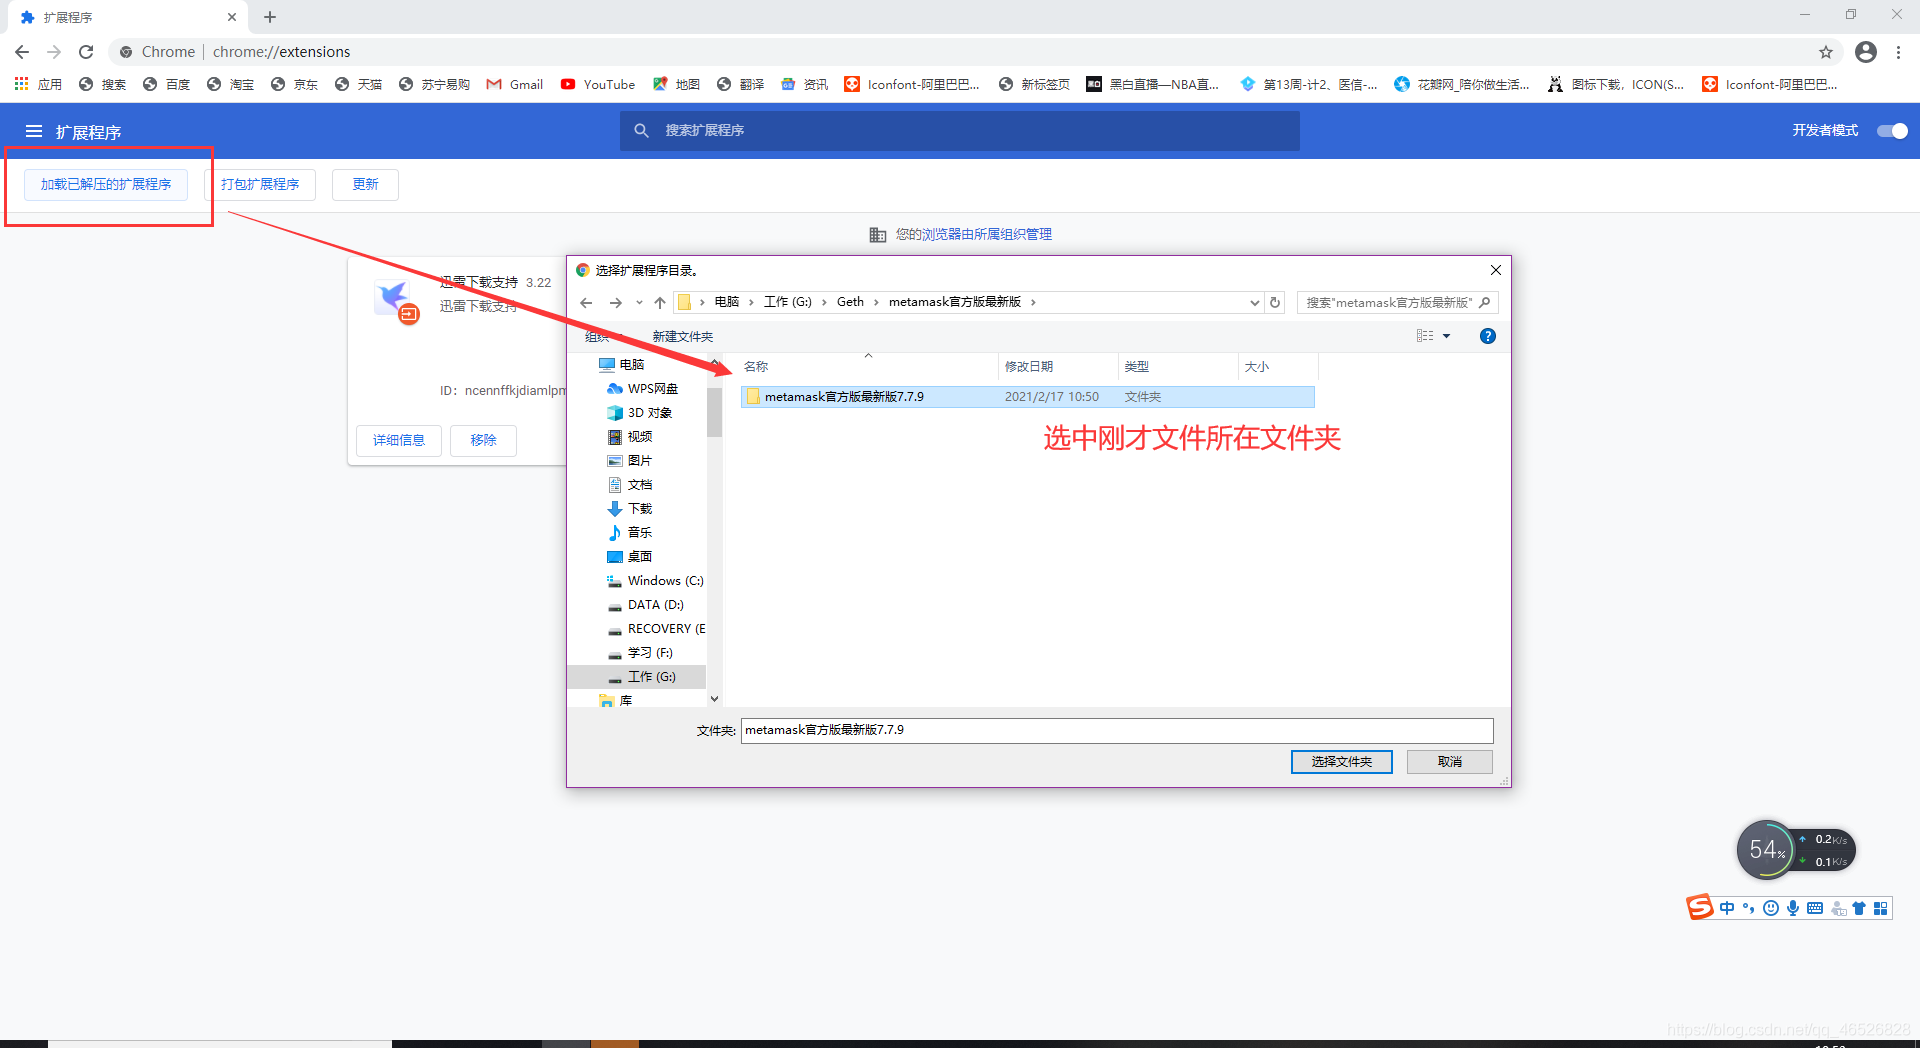Open the 您的浏览器由所属组织管理 link

[973, 235]
